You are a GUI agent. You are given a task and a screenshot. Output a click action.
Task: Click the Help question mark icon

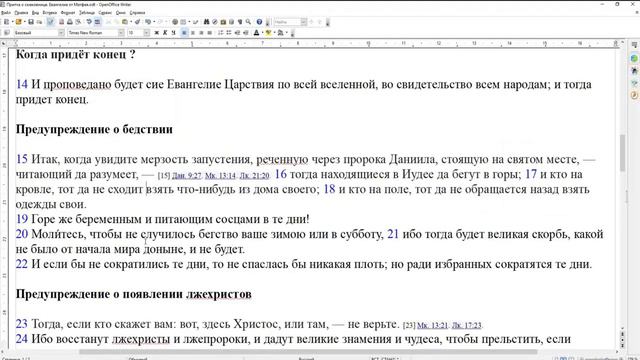click(259, 22)
